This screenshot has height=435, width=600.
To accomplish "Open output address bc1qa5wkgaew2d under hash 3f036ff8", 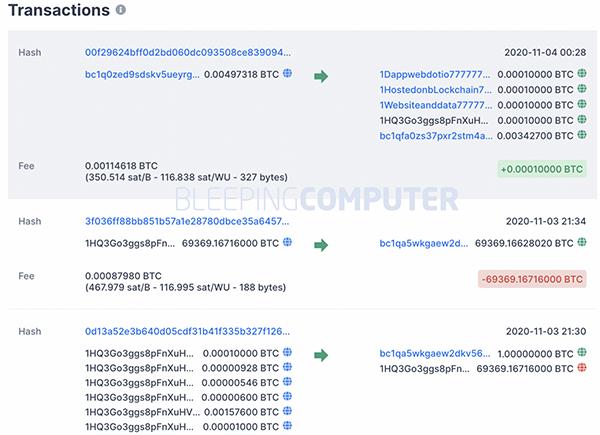I will pyautogui.click(x=424, y=243).
